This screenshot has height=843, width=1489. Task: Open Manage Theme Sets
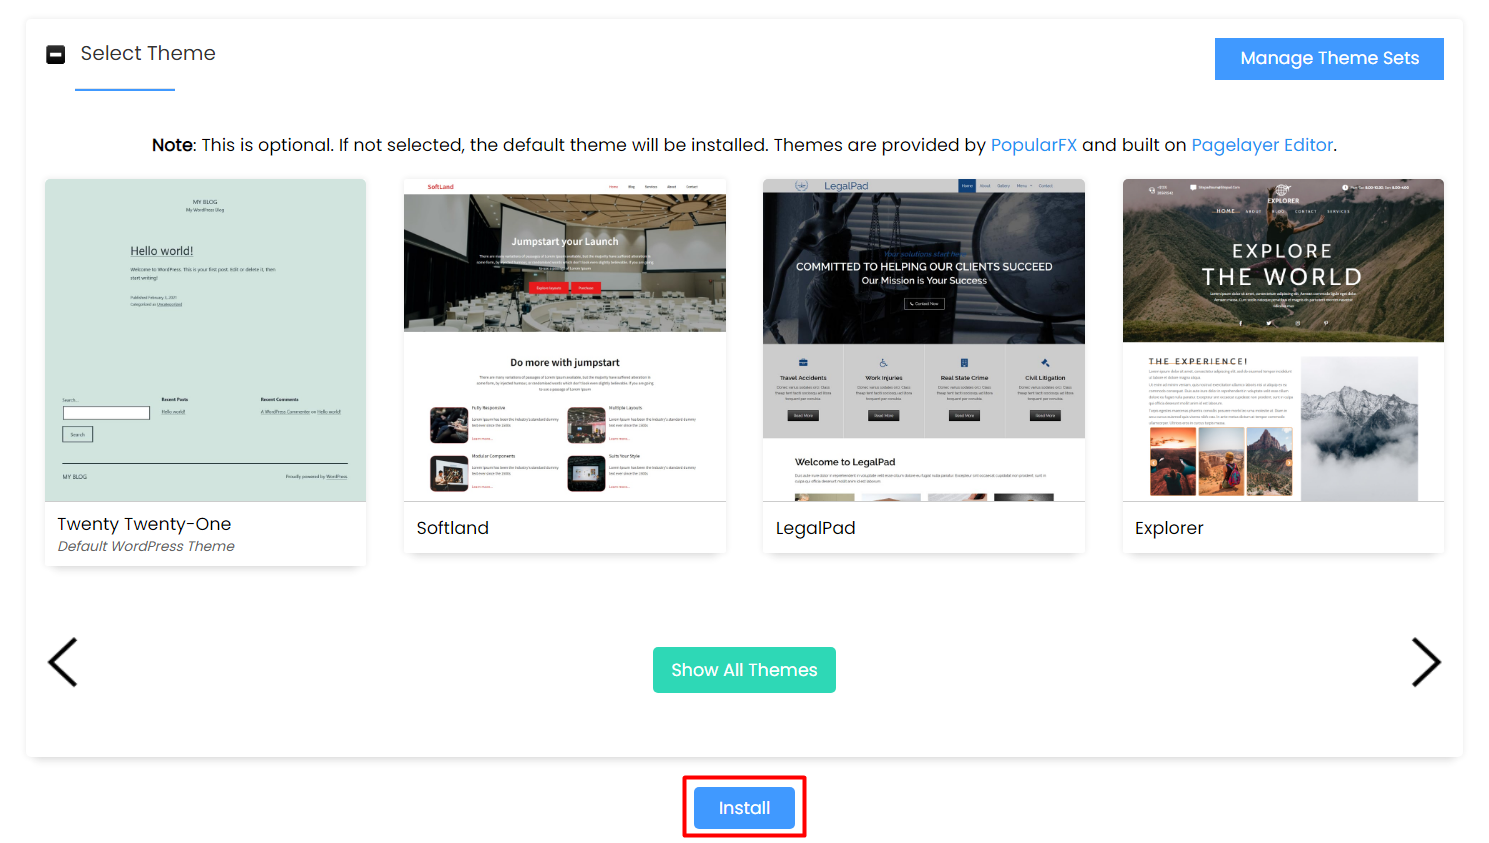tap(1328, 59)
